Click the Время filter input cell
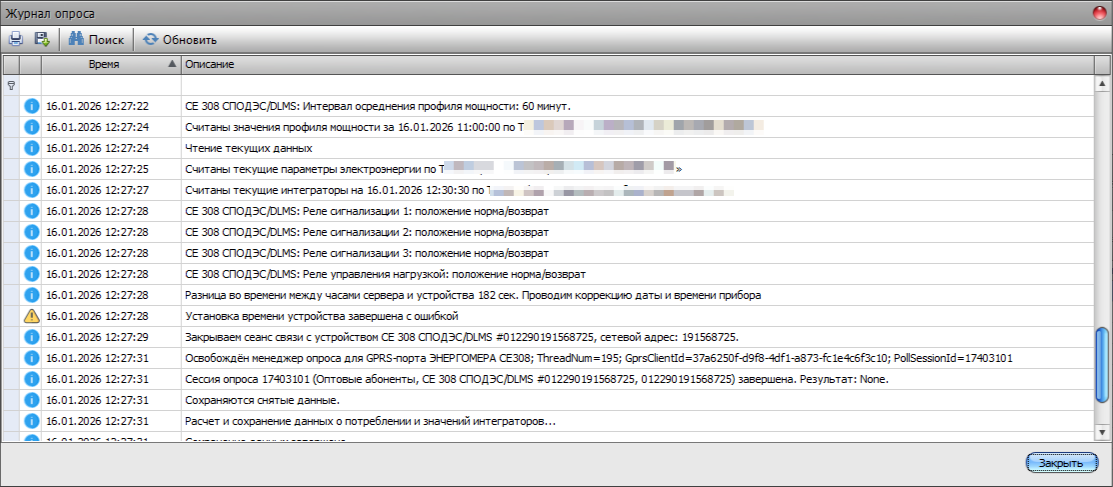Viewport: 1113px width, 487px height. tap(110, 85)
